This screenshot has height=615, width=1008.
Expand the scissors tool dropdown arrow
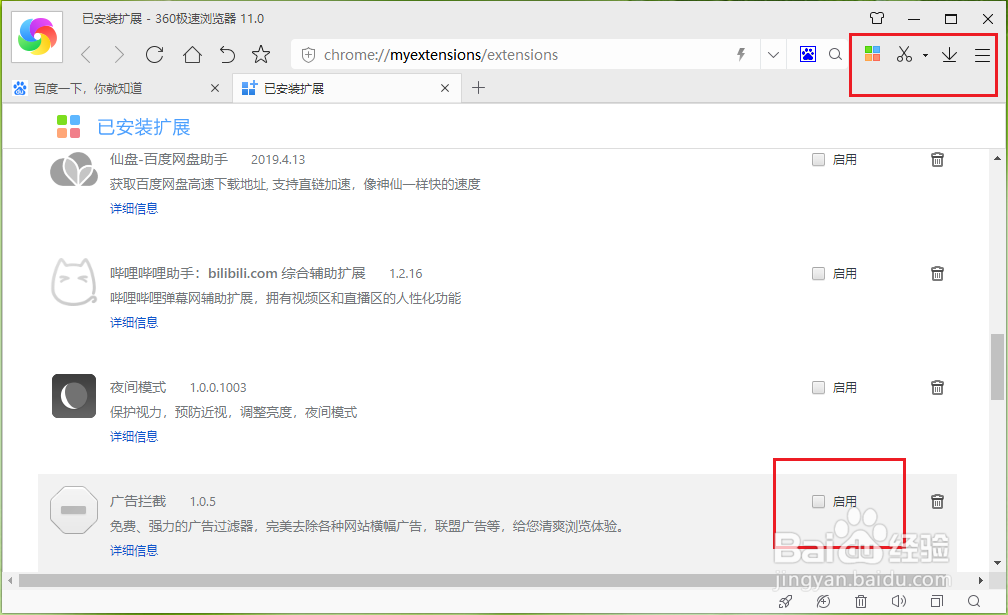[925, 55]
